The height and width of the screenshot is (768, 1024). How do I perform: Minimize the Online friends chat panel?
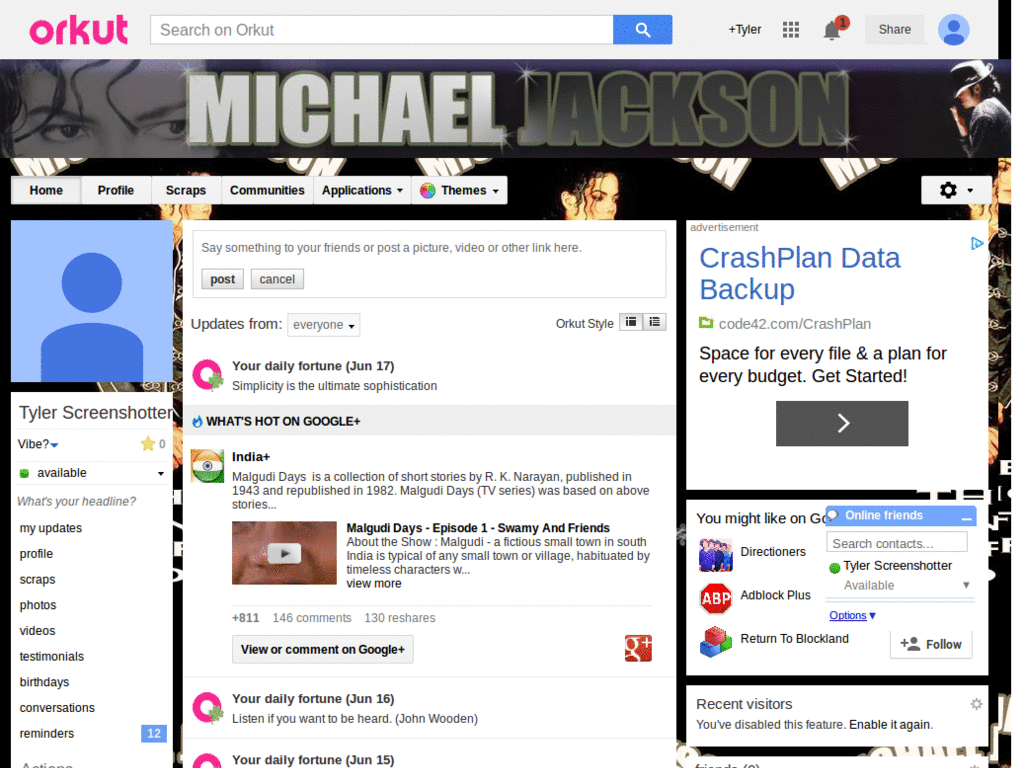(x=967, y=517)
